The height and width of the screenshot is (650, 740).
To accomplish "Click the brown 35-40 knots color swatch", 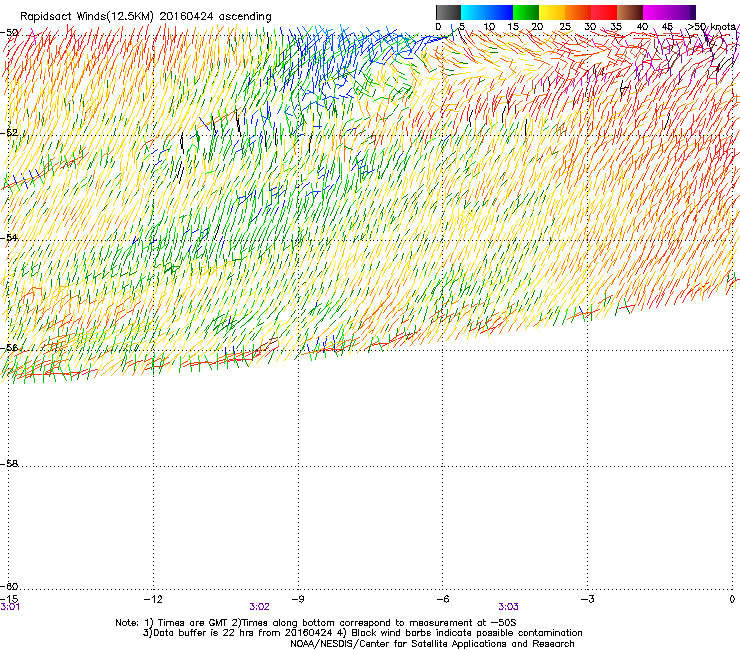I will click(x=630, y=12).
